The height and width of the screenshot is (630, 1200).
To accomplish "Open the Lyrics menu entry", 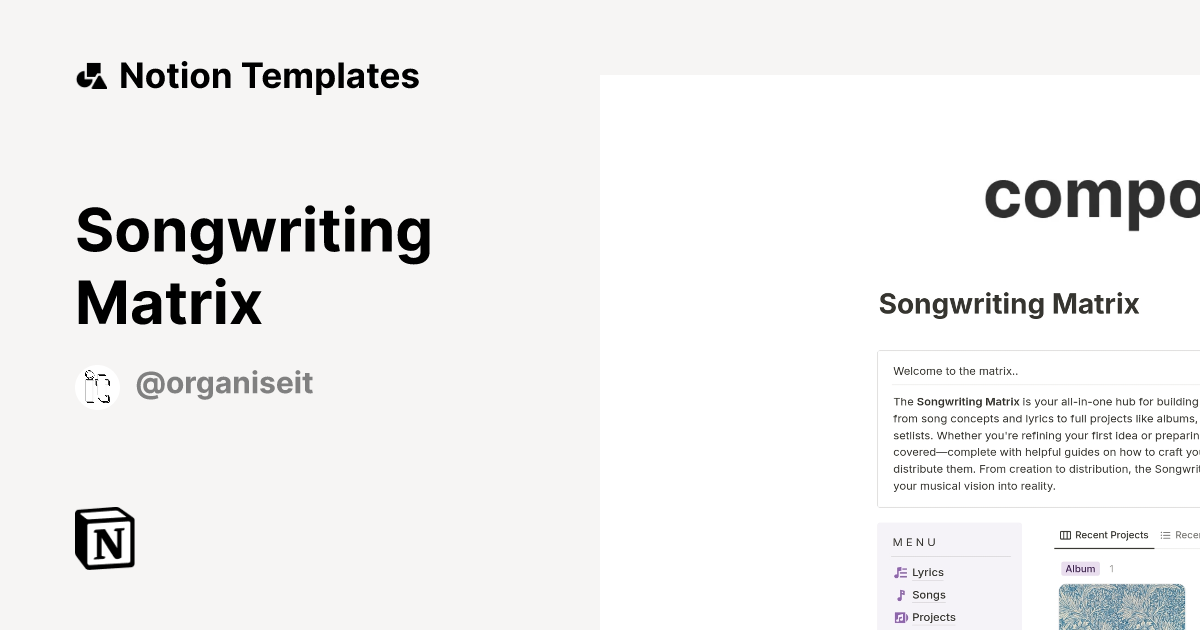I will click(927, 572).
